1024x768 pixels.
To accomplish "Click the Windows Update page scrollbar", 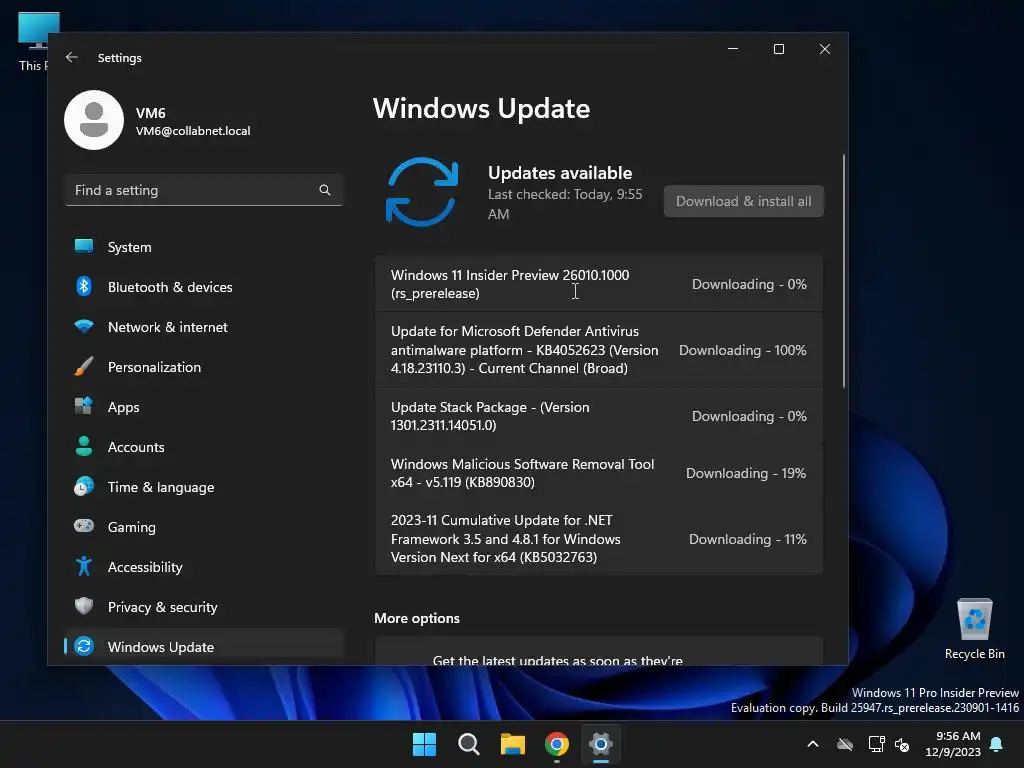I will pos(844,271).
